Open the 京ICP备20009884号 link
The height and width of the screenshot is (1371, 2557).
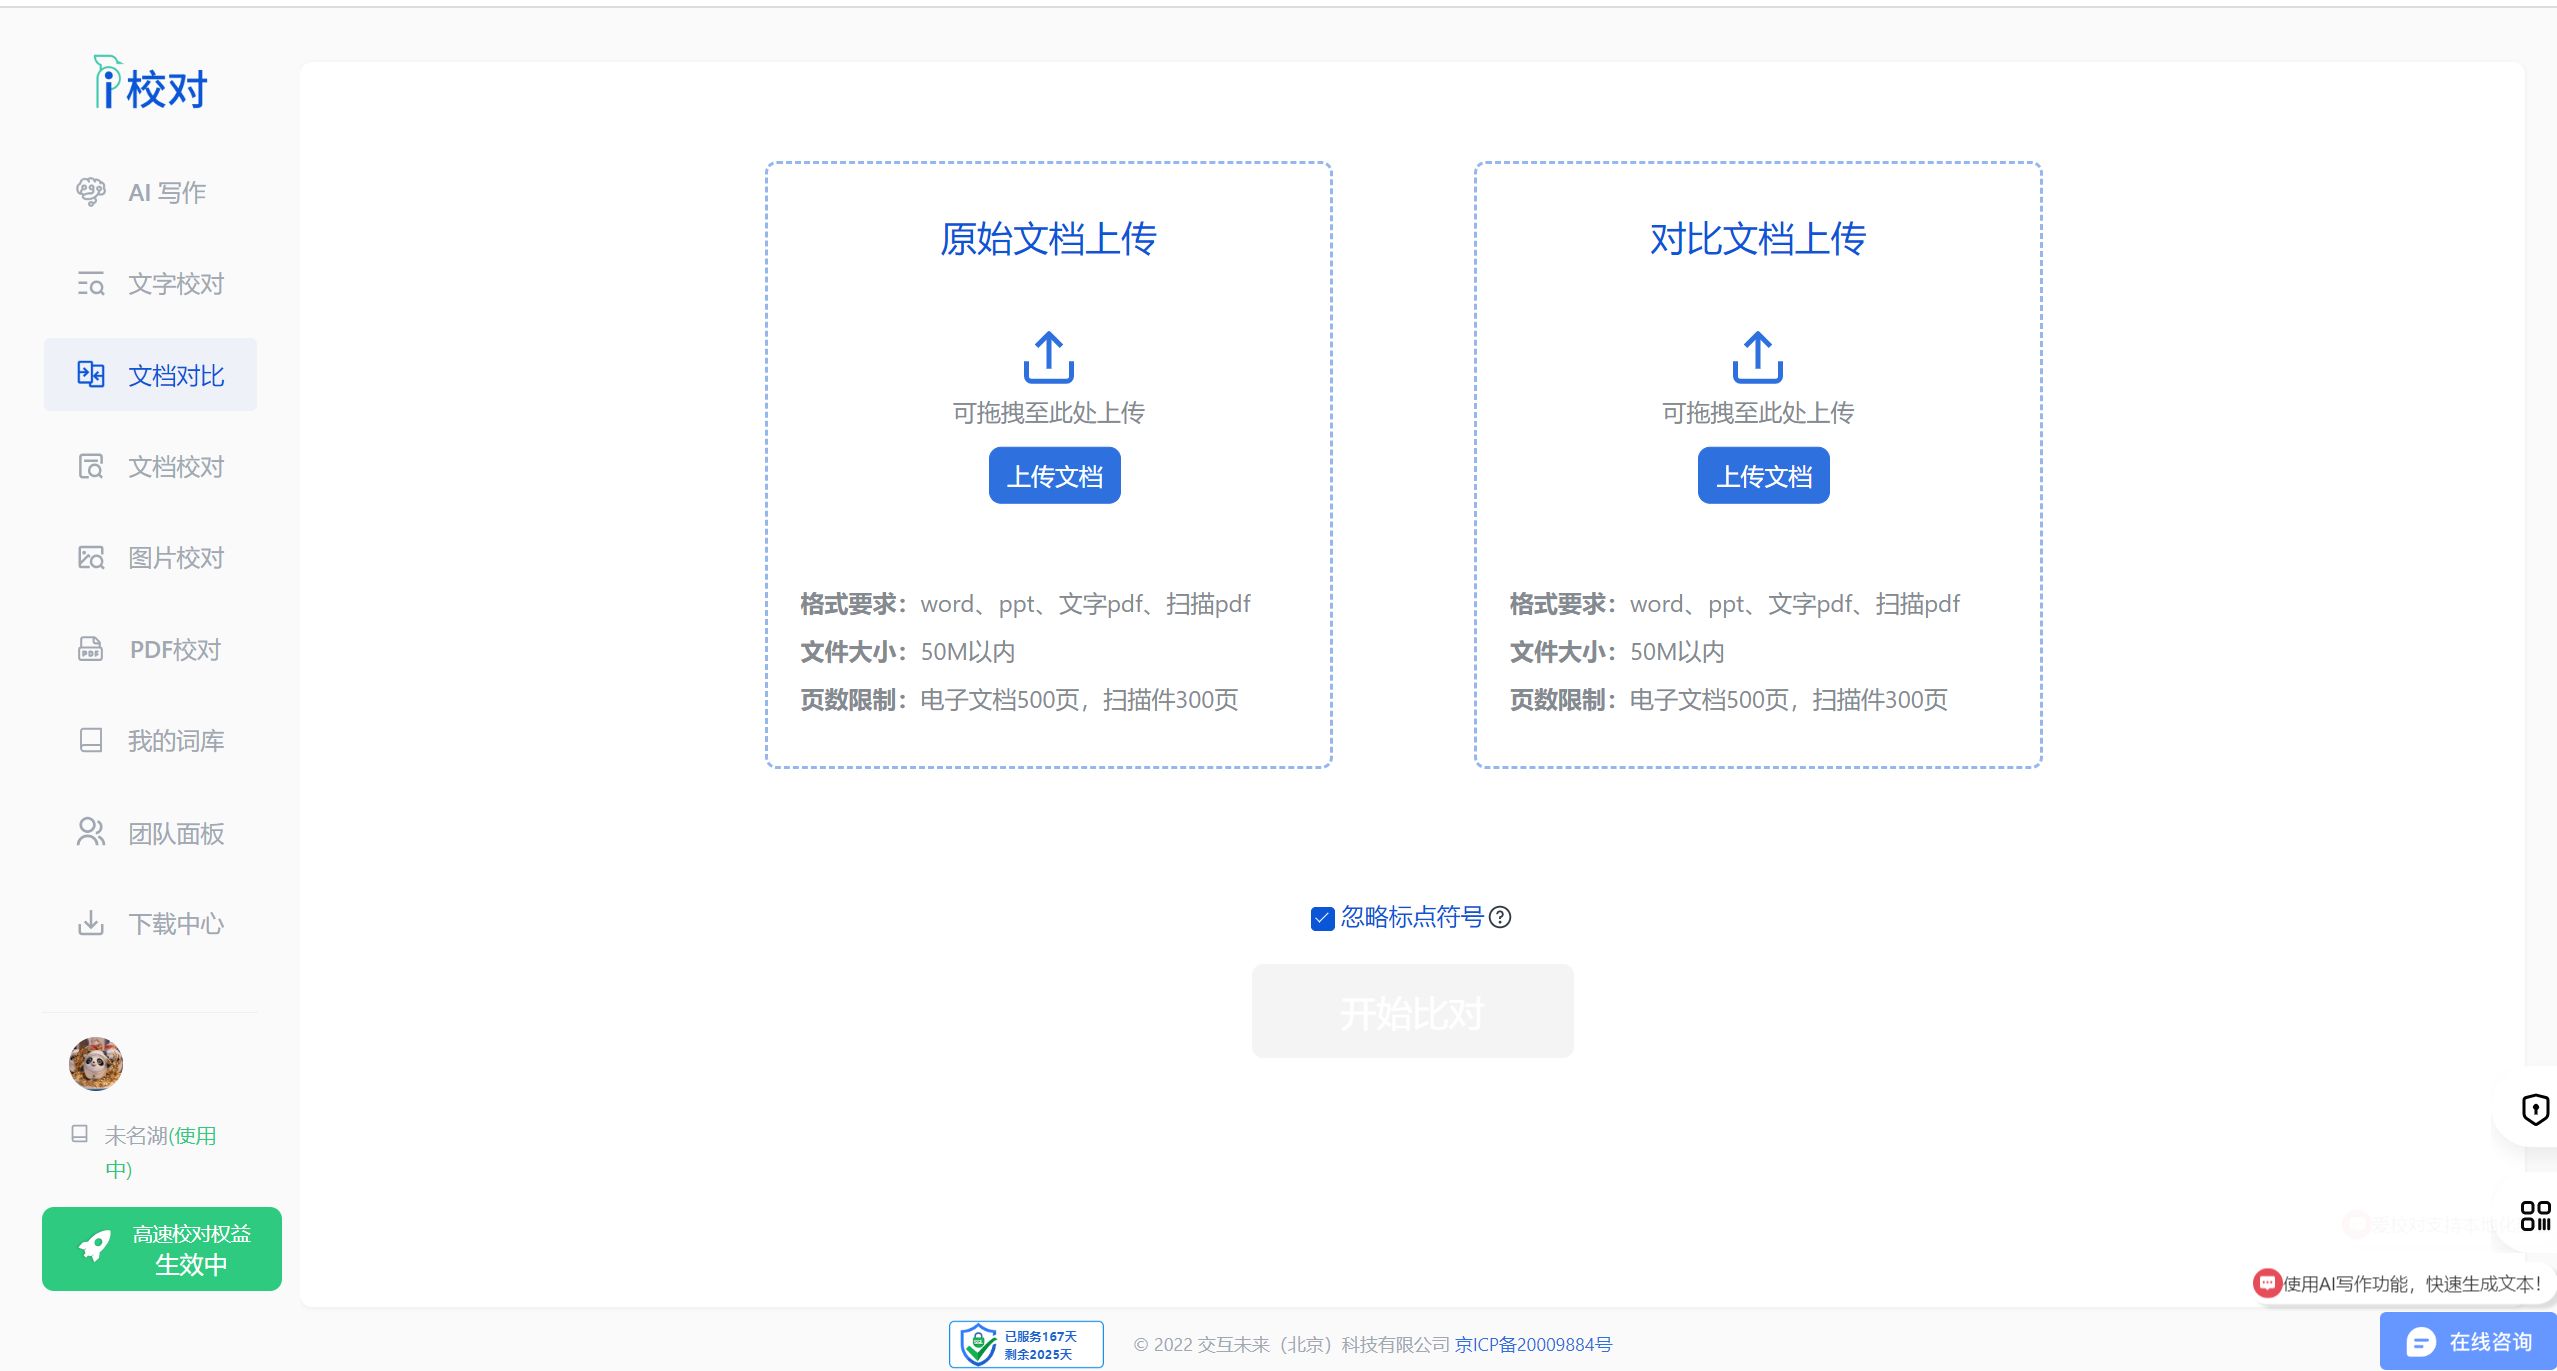tap(1533, 1345)
